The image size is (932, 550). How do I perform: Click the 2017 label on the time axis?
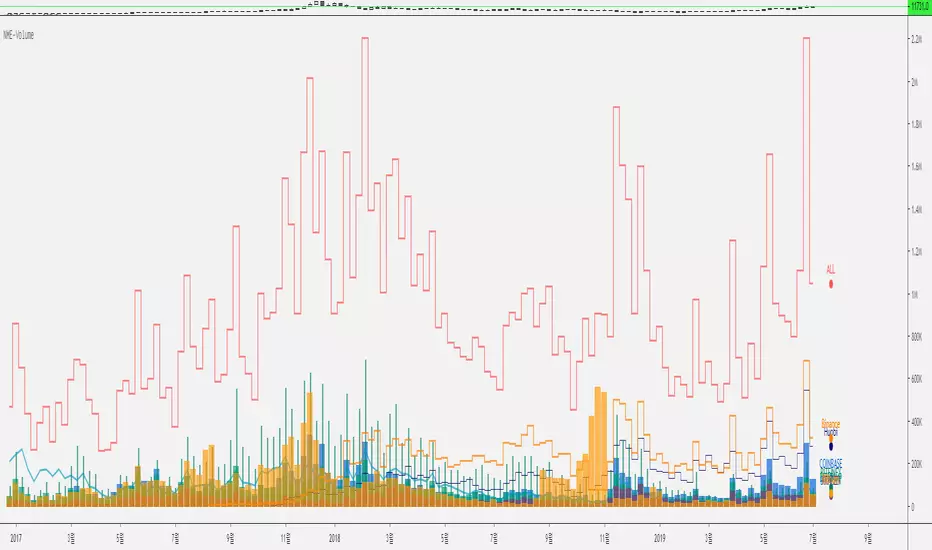16,538
